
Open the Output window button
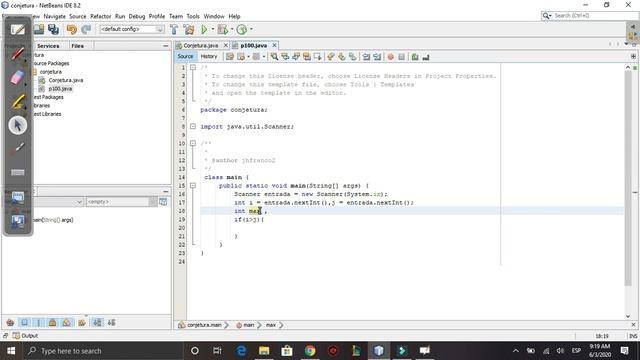[25, 336]
